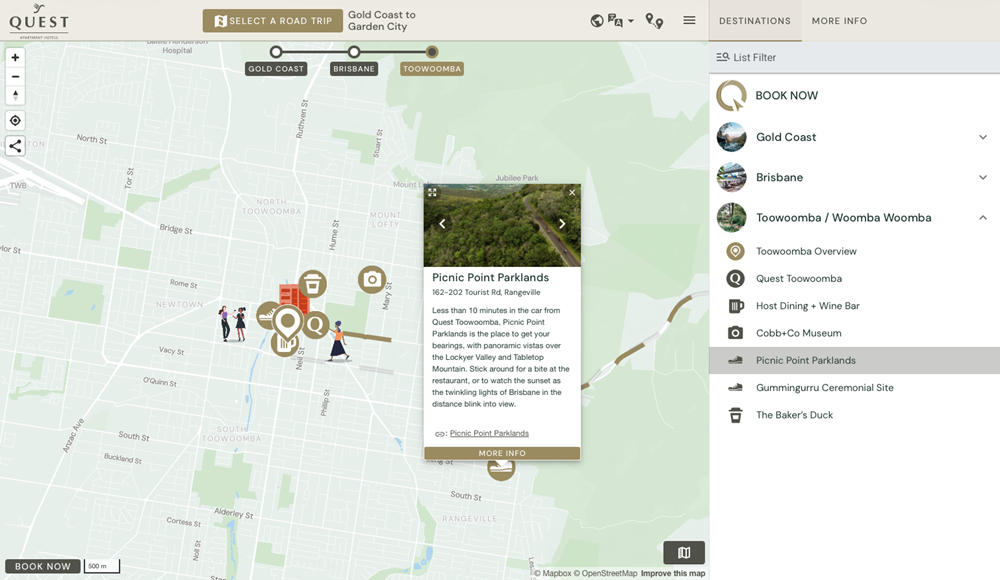This screenshot has height=580, width=1000.
Task: Select Toowoomba route stop
Action: [432, 52]
